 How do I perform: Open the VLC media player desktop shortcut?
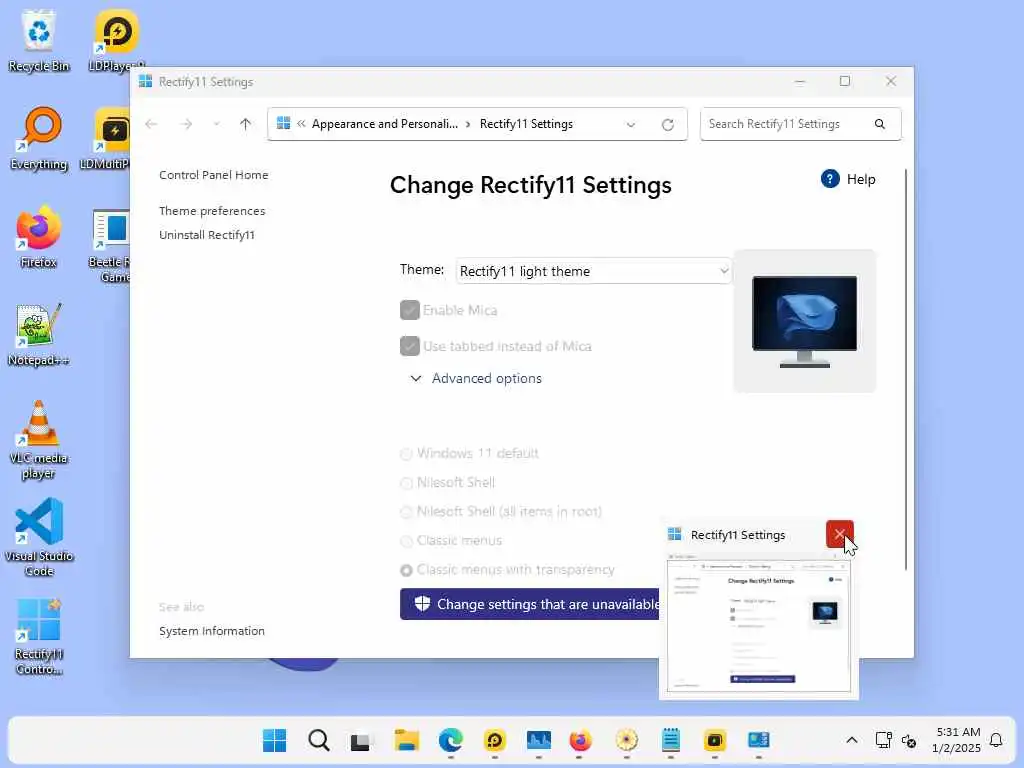[39, 441]
